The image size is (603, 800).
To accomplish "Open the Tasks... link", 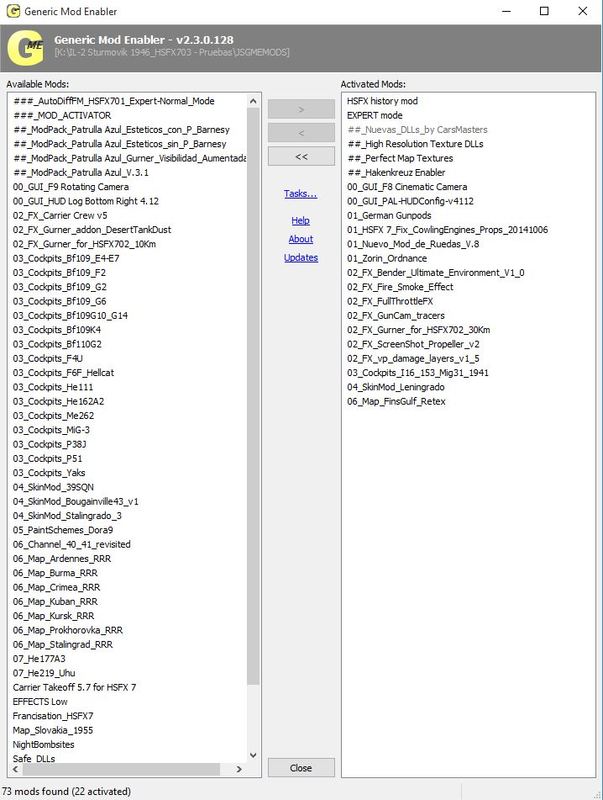I will click(300, 194).
